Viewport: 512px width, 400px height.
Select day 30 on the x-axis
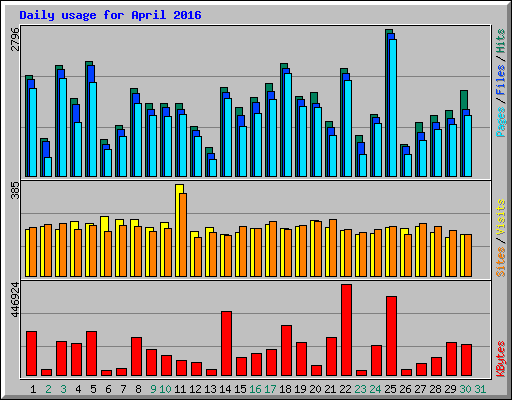pyautogui.click(x=465, y=389)
